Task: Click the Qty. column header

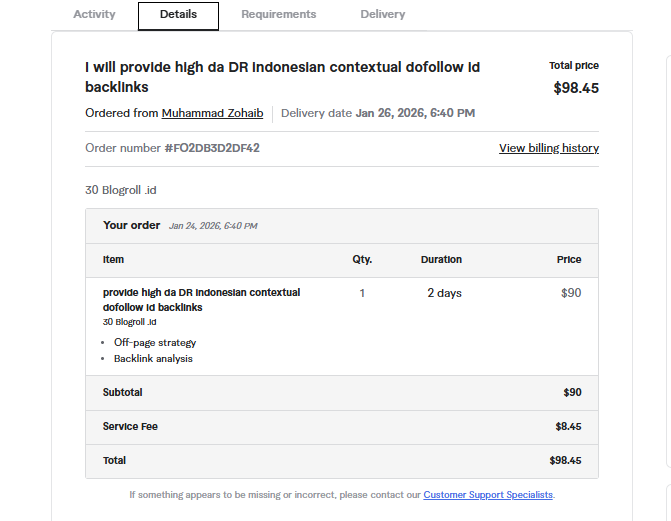Action: 362,260
